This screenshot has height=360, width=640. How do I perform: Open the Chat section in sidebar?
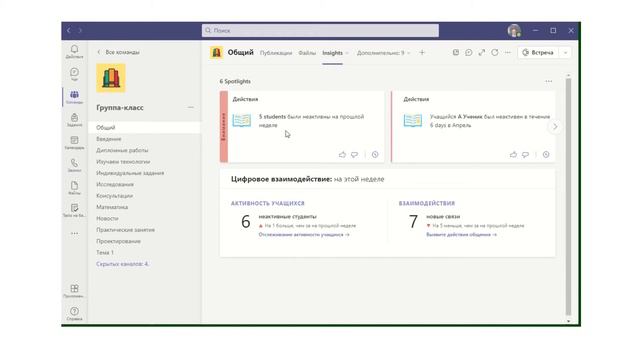click(x=74, y=74)
